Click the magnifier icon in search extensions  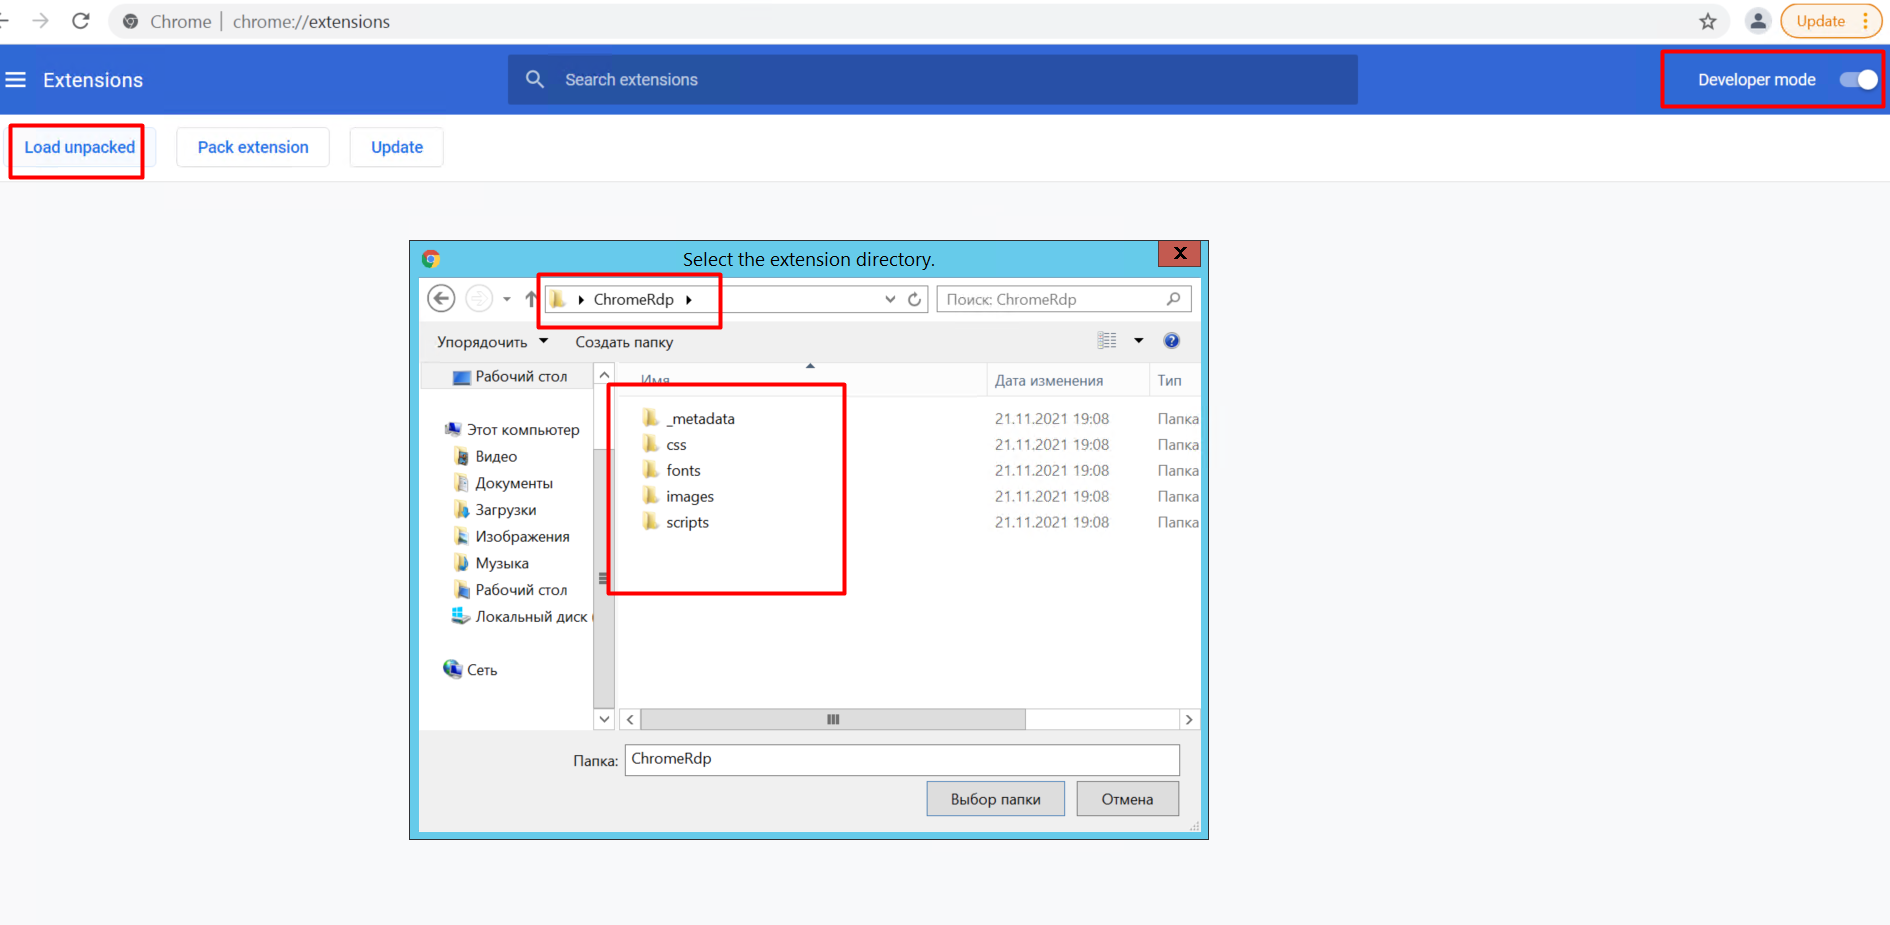535,79
